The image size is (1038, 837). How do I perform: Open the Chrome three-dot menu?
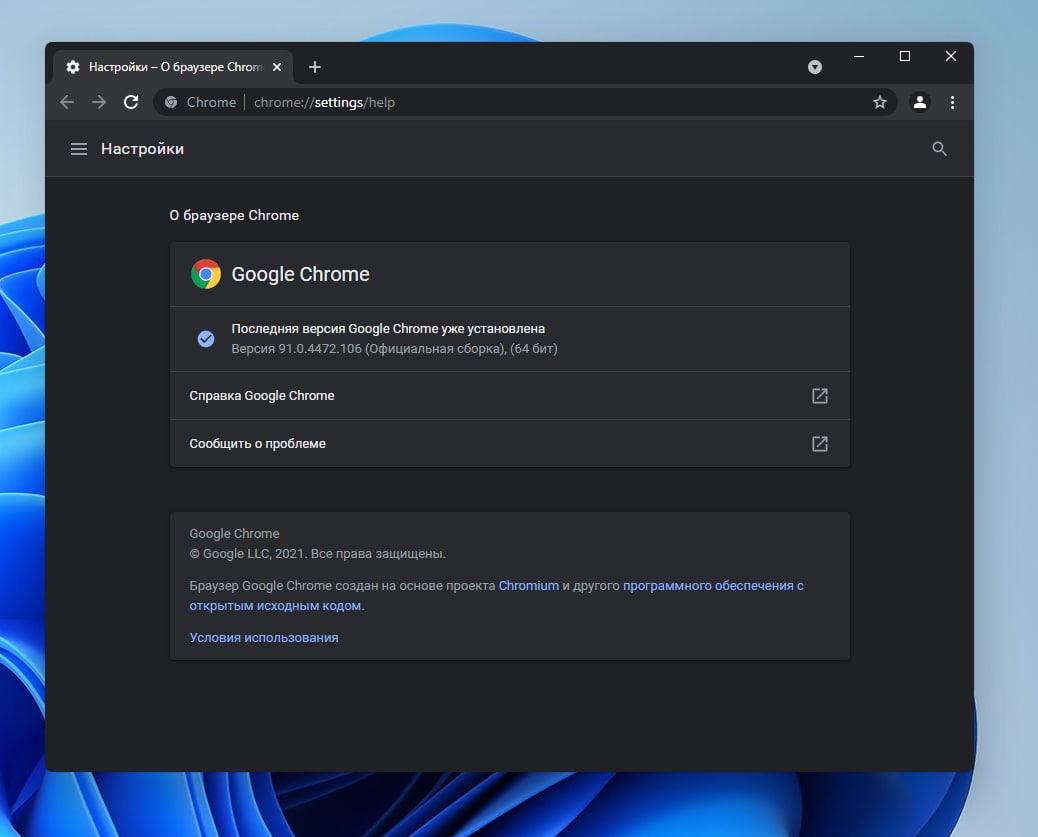952,102
